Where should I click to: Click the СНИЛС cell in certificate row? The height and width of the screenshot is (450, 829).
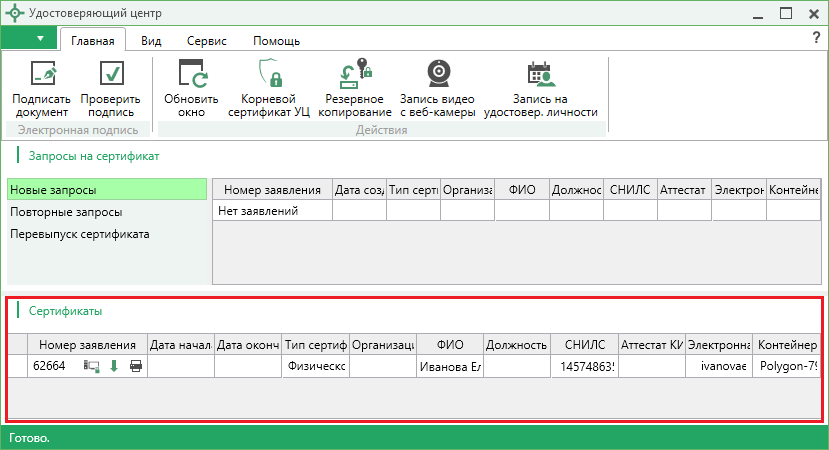point(584,367)
